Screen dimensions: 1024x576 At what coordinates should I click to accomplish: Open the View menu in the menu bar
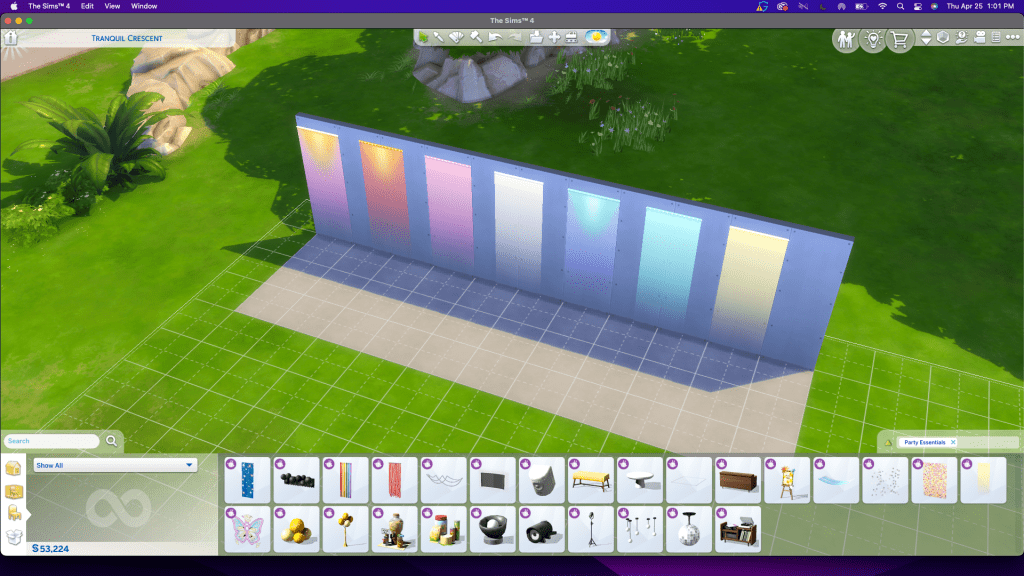pyautogui.click(x=113, y=6)
